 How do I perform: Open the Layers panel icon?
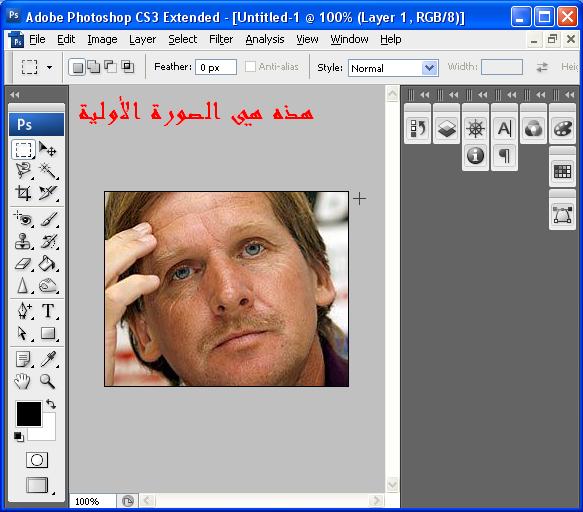447,129
